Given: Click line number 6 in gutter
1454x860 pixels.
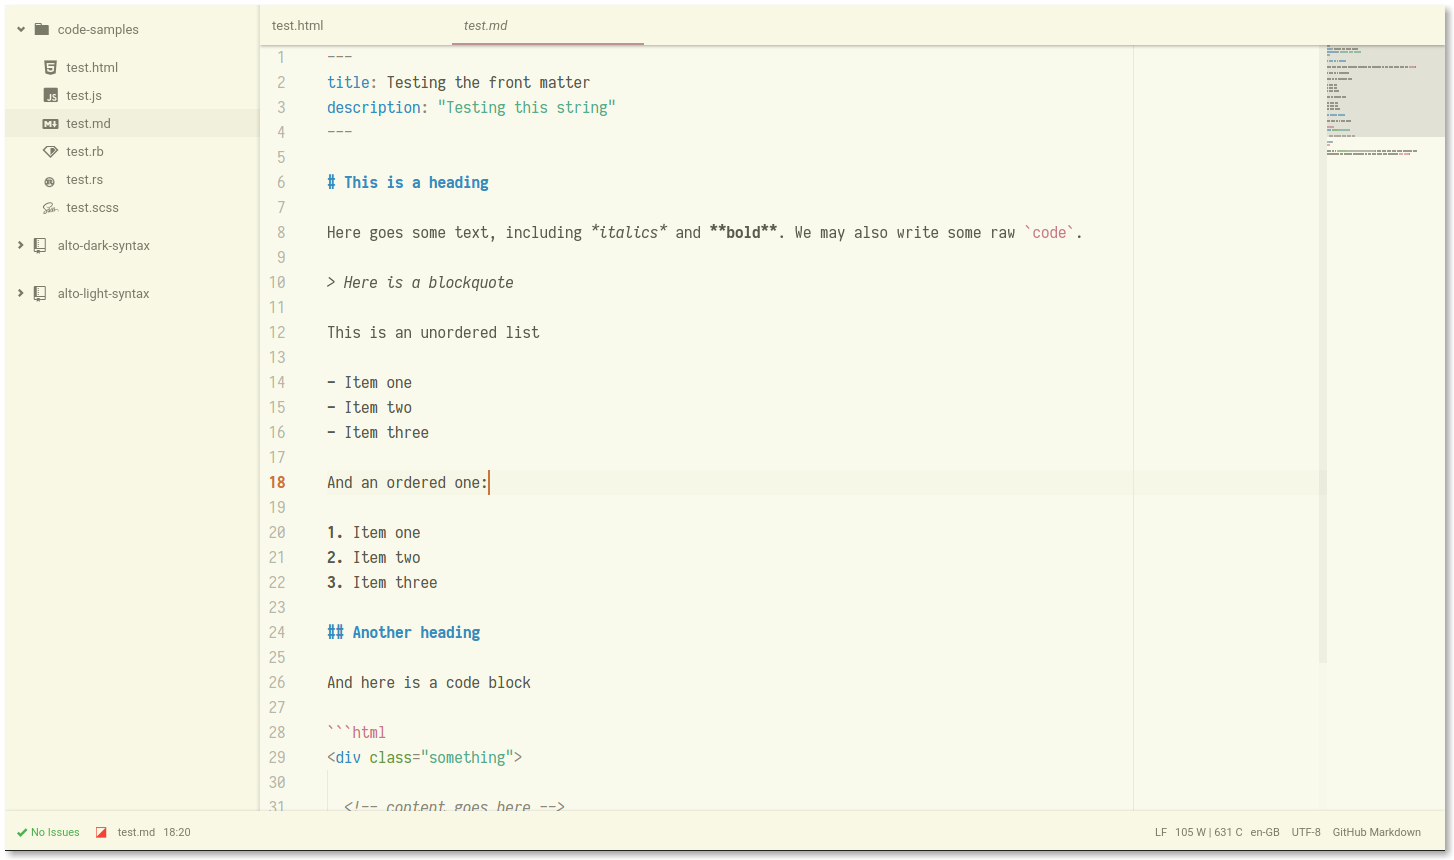Looking at the screenshot, I should [281, 182].
